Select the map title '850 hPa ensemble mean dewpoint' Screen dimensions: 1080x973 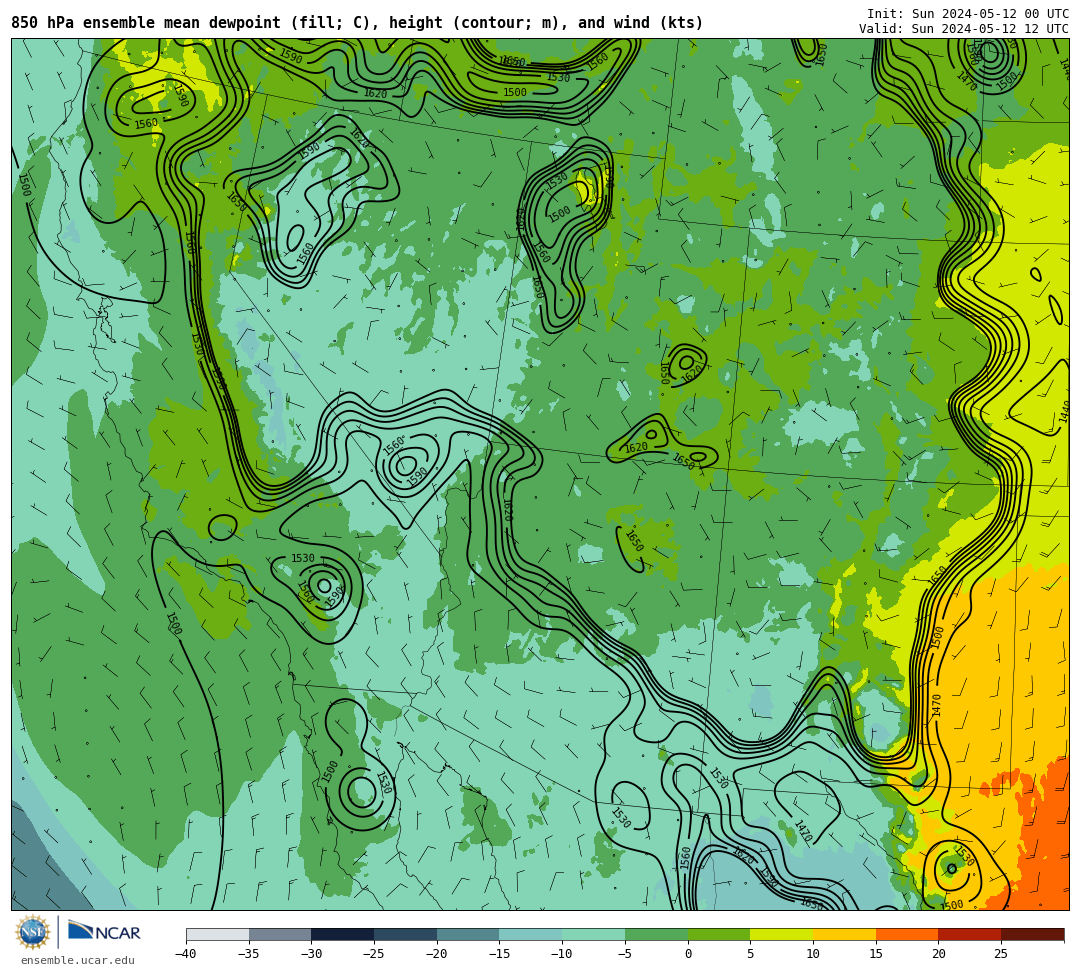tap(146, 23)
